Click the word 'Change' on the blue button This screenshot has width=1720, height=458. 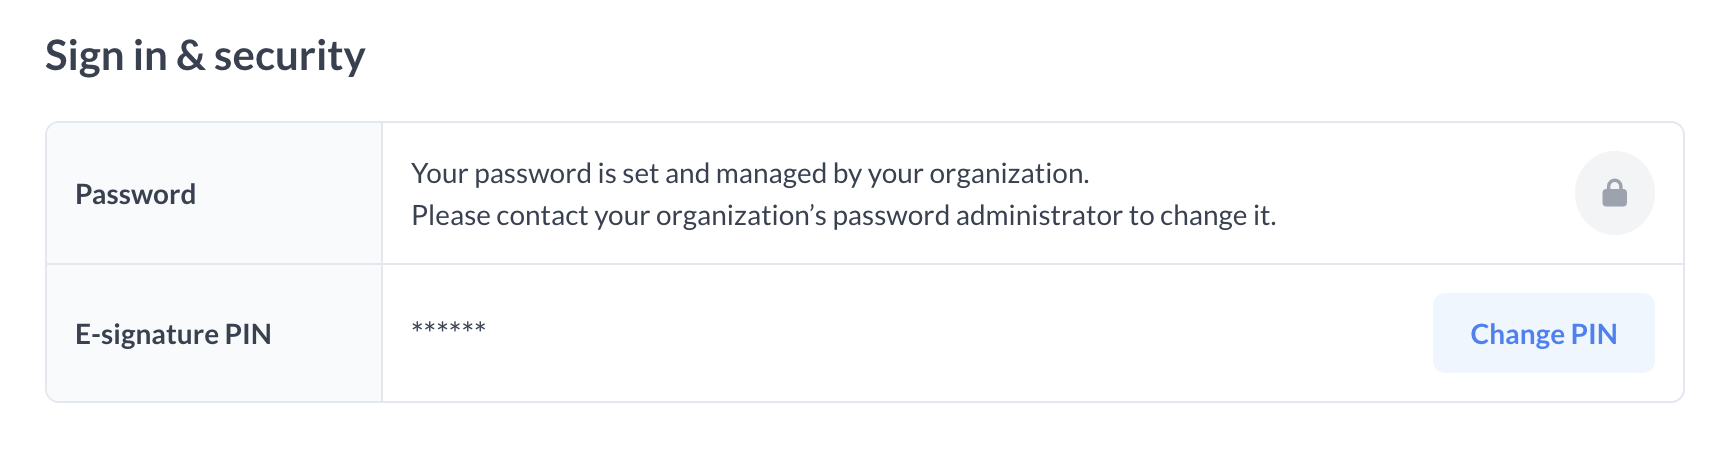point(1516,334)
